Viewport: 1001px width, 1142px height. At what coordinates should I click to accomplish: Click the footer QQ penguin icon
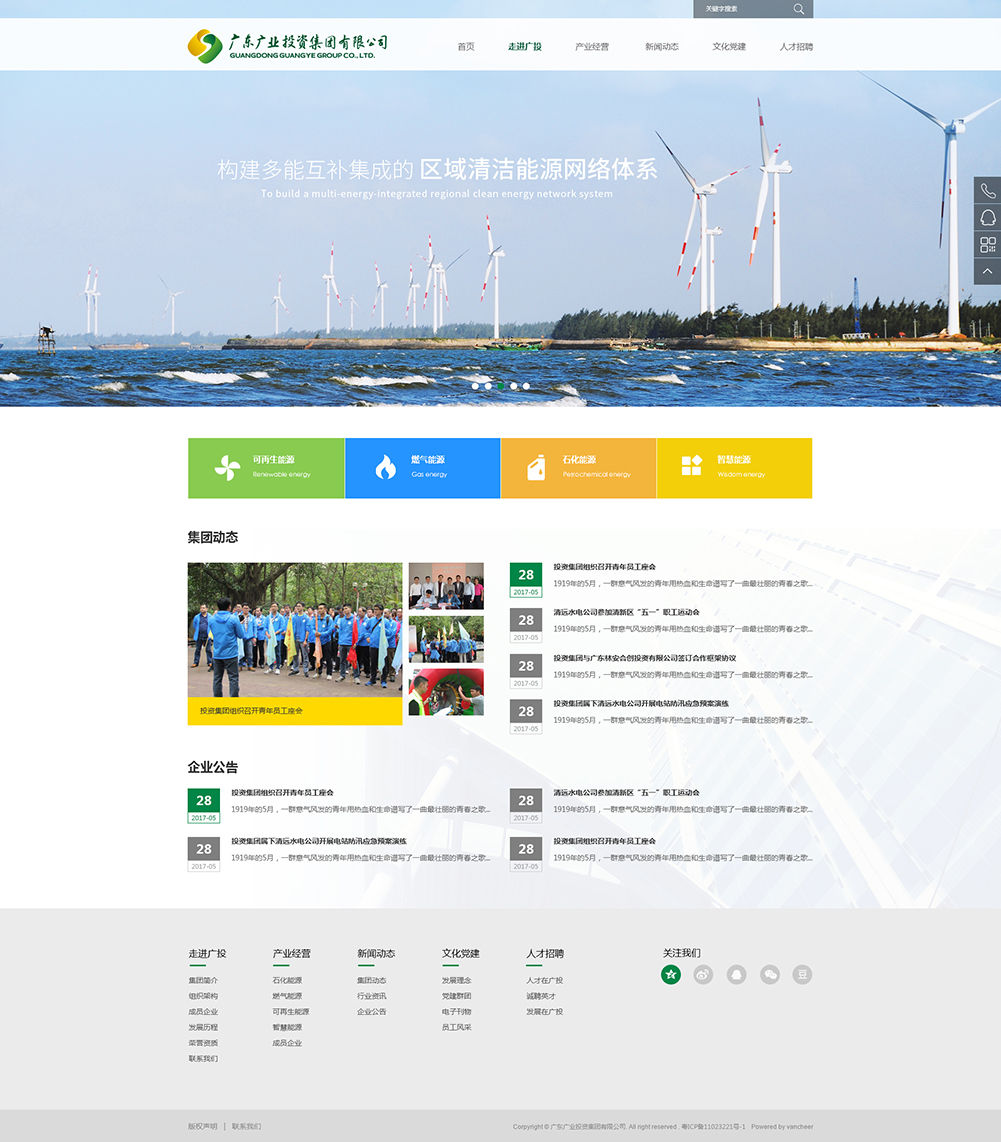[x=736, y=975]
